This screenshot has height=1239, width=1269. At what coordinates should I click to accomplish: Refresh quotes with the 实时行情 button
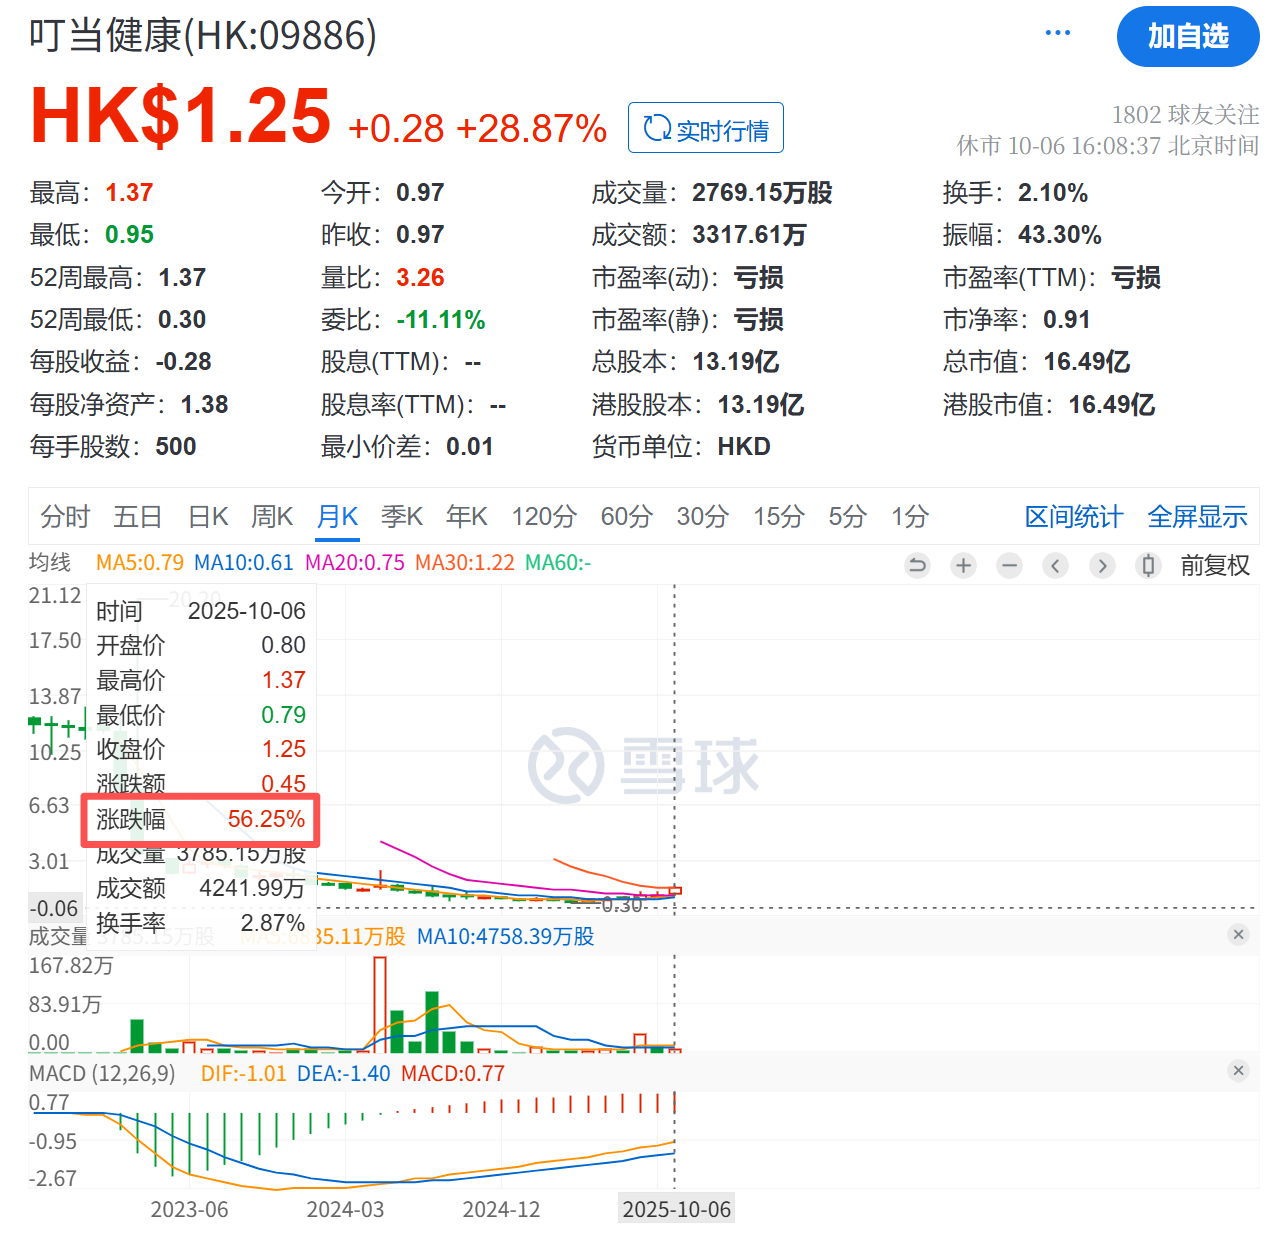pos(706,128)
